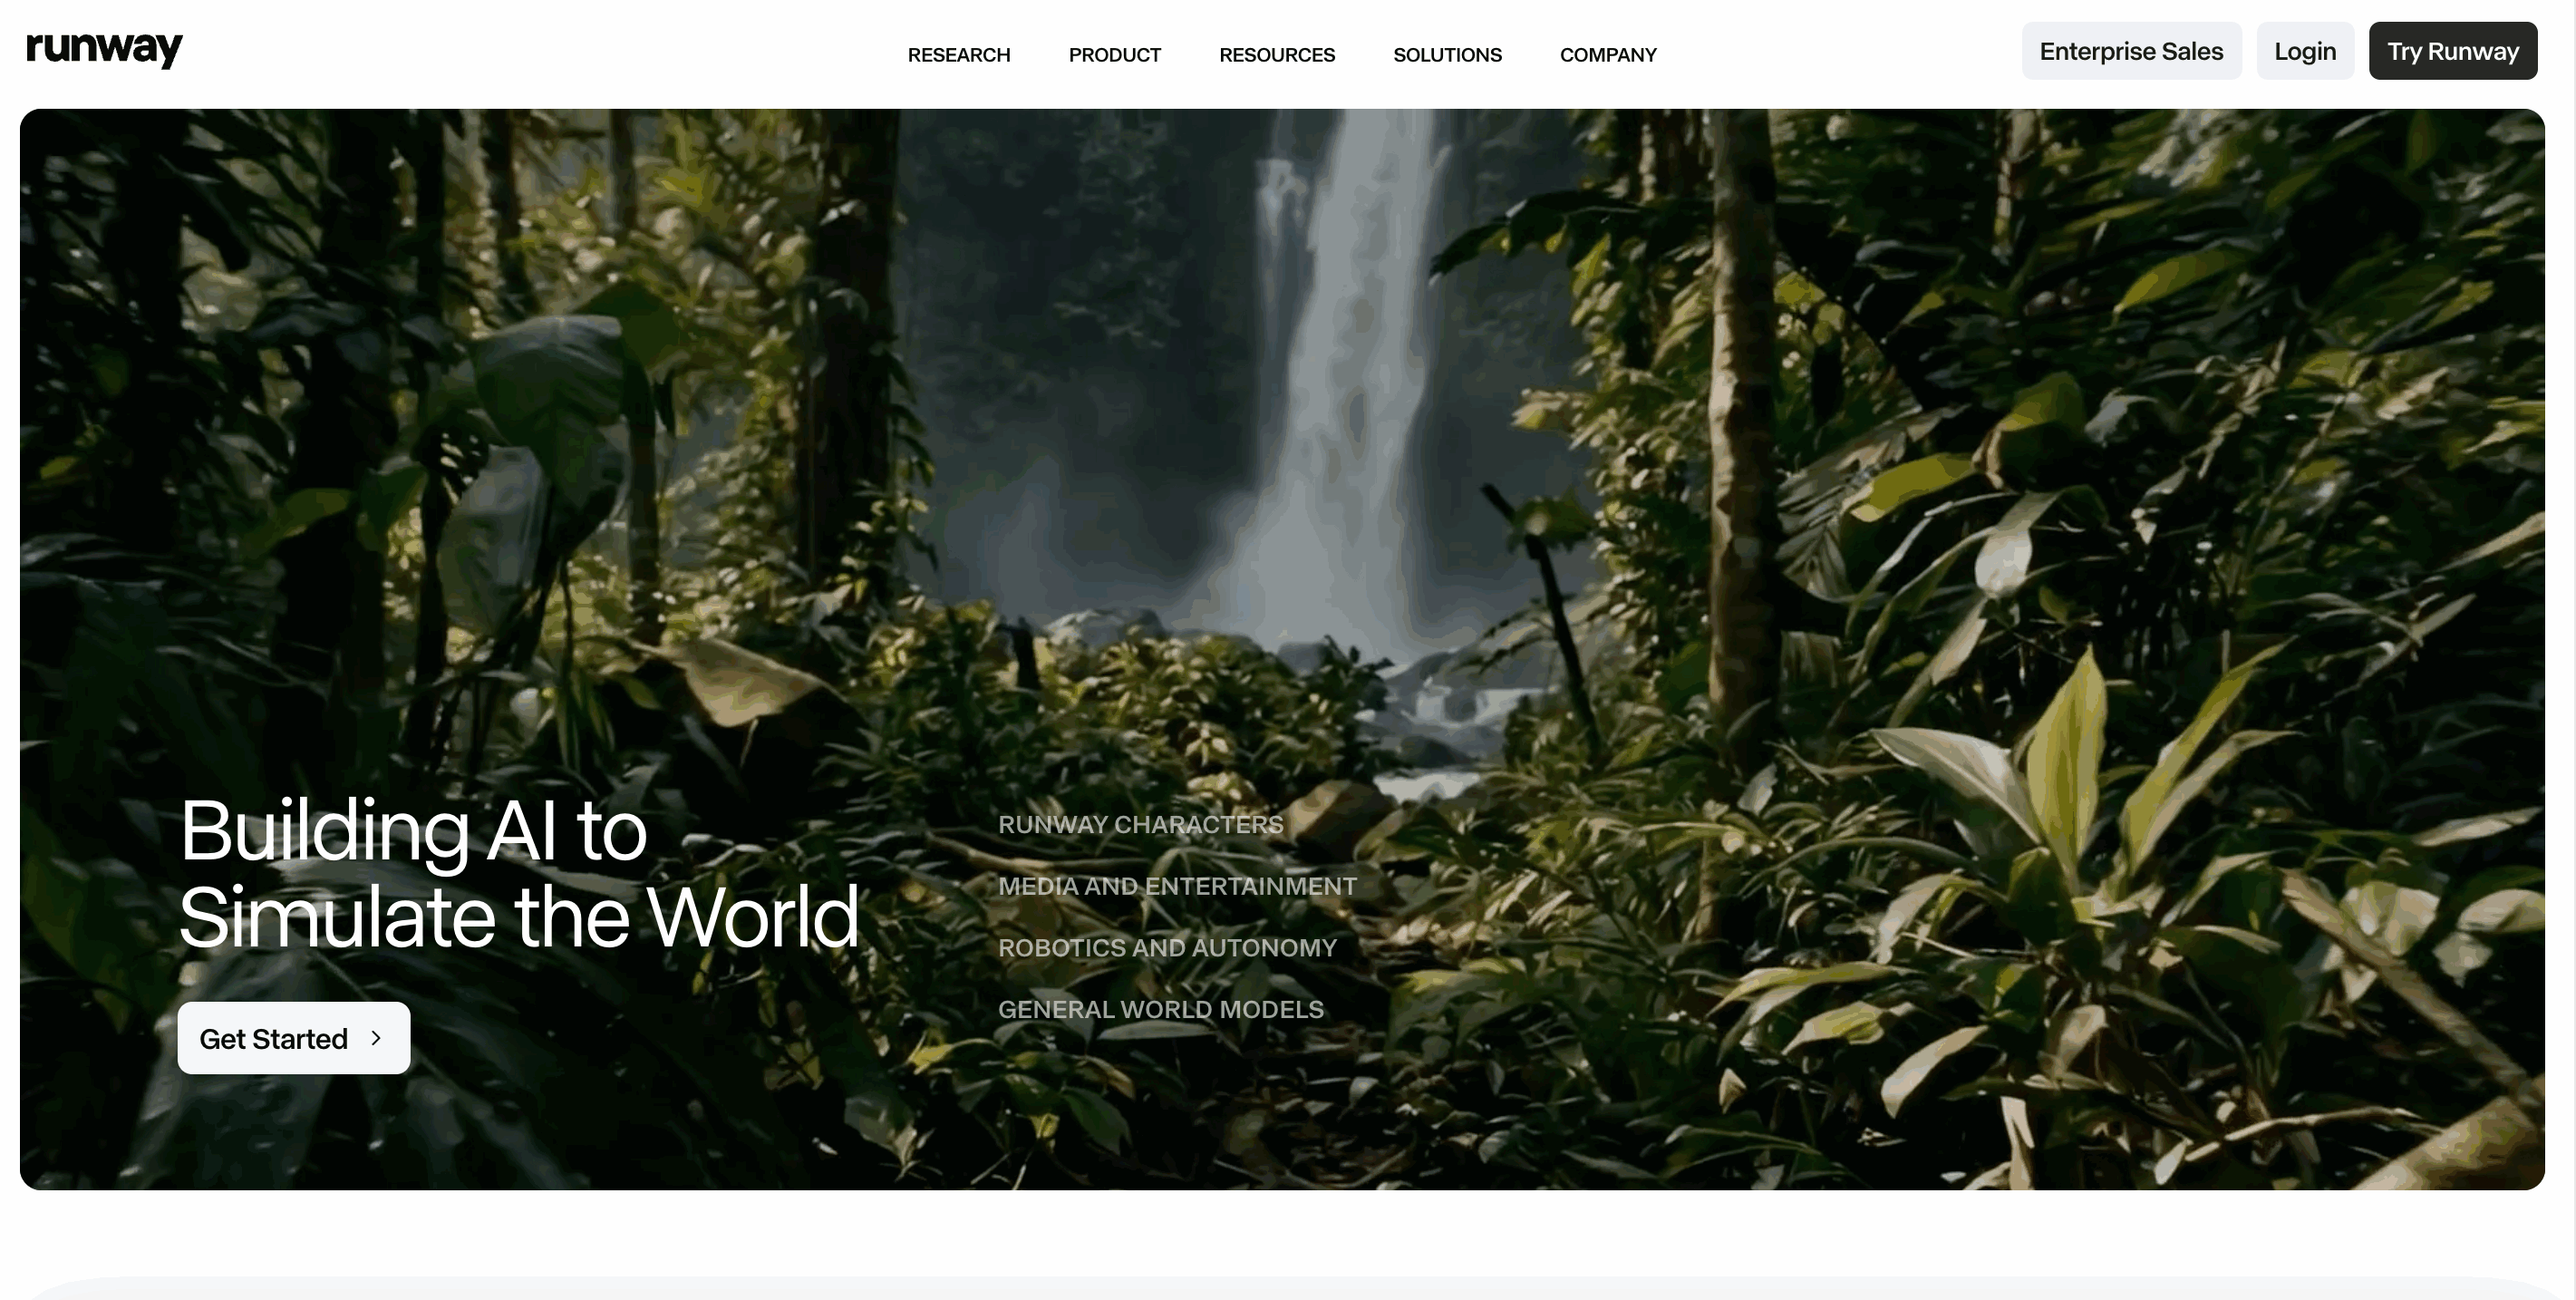Open the GENERAL WORLD MODELS link
Screen dimensions: 2576x1300
click(x=1160, y=1010)
